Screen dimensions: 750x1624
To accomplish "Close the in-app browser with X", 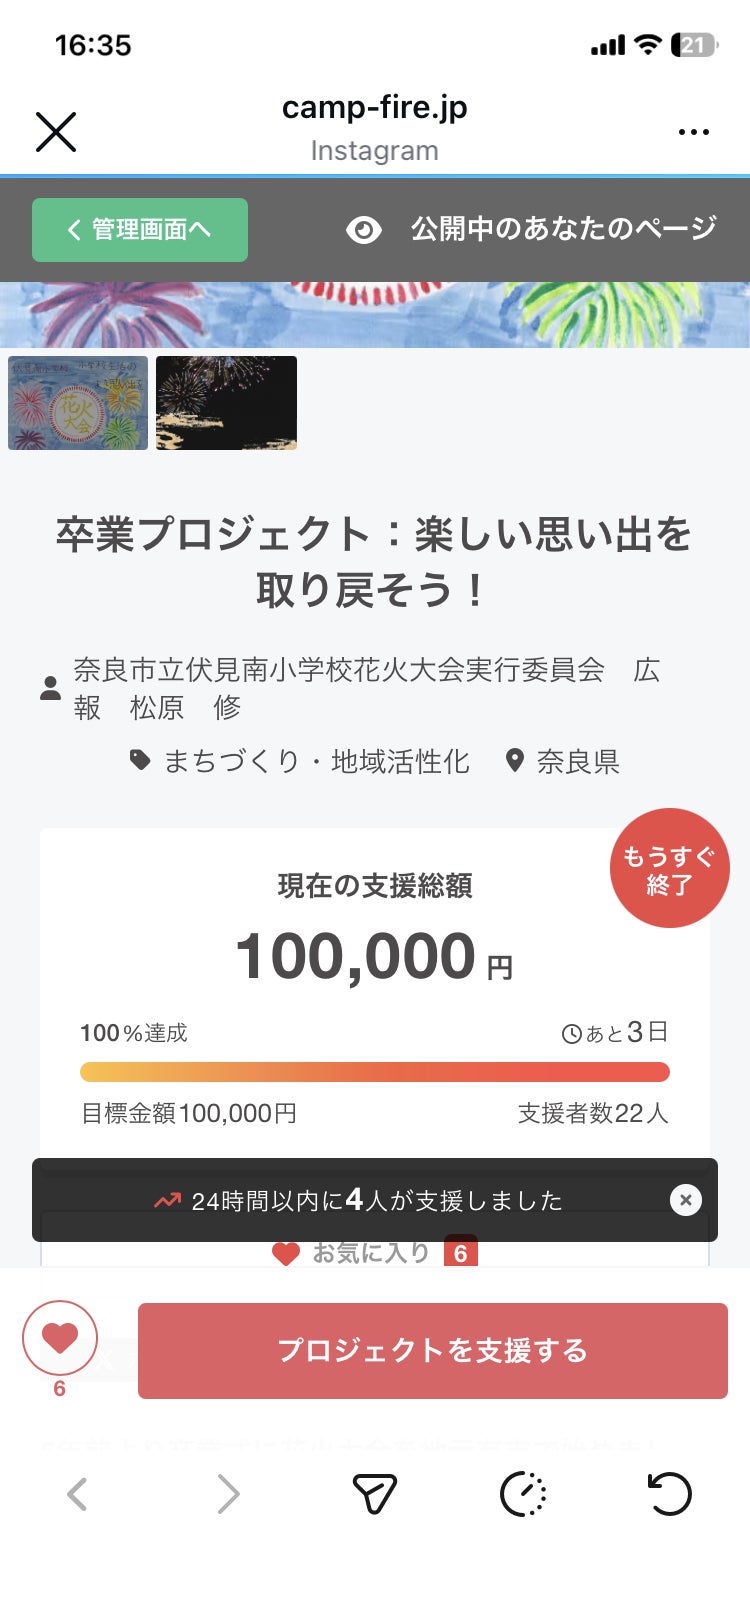I will pyautogui.click(x=56, y=132).
